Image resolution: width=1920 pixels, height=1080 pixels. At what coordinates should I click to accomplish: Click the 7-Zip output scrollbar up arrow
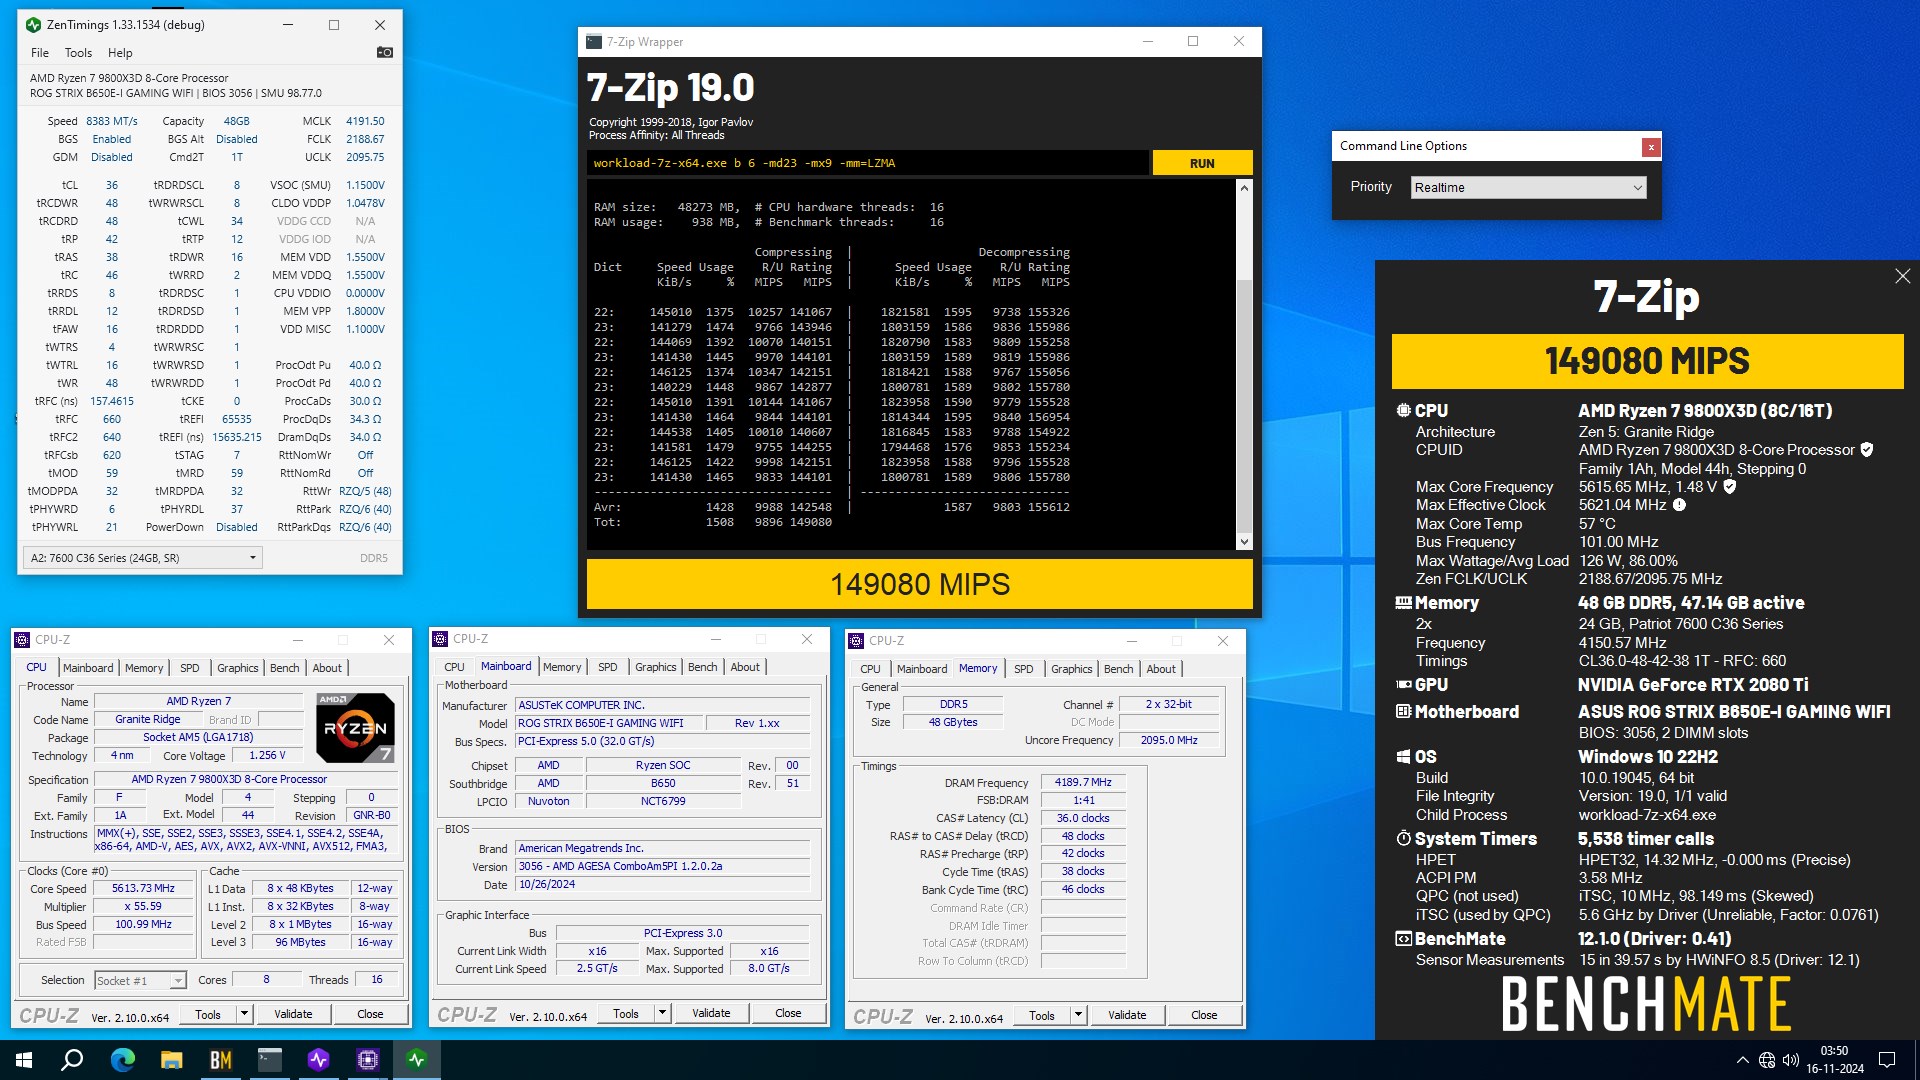pos(1244,188)
